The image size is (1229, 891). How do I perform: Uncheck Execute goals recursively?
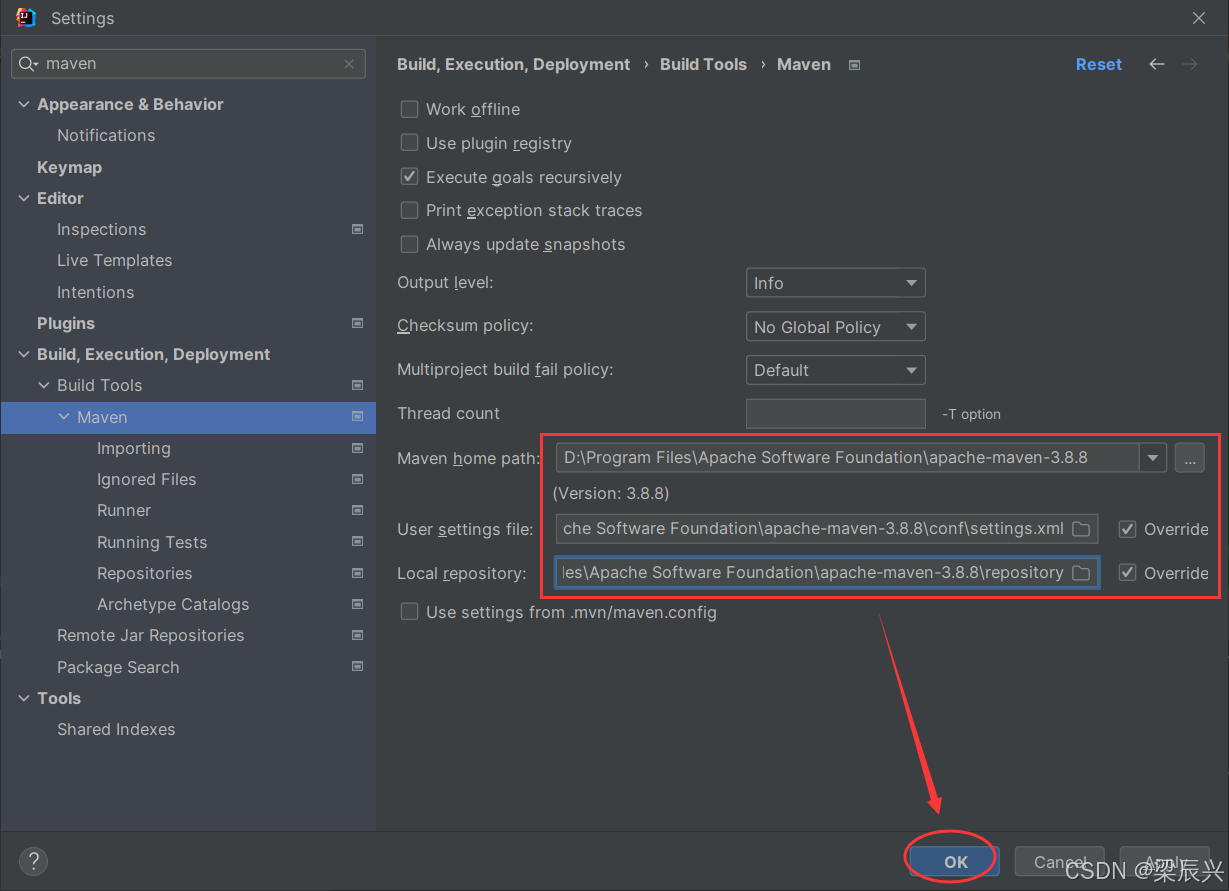click(409, 177)
